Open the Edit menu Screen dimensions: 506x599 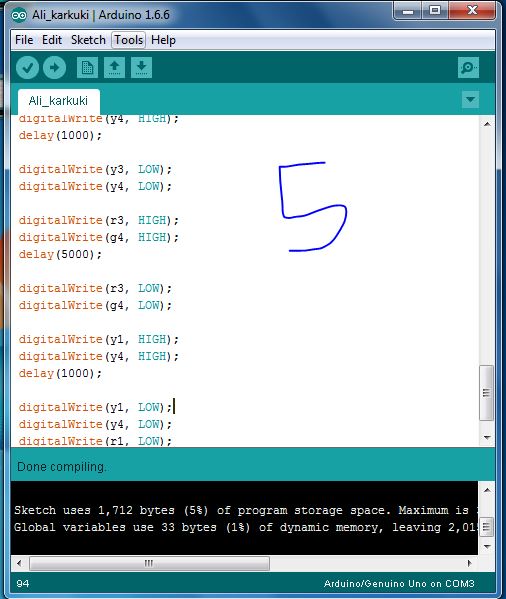click(x=52, y=40)
